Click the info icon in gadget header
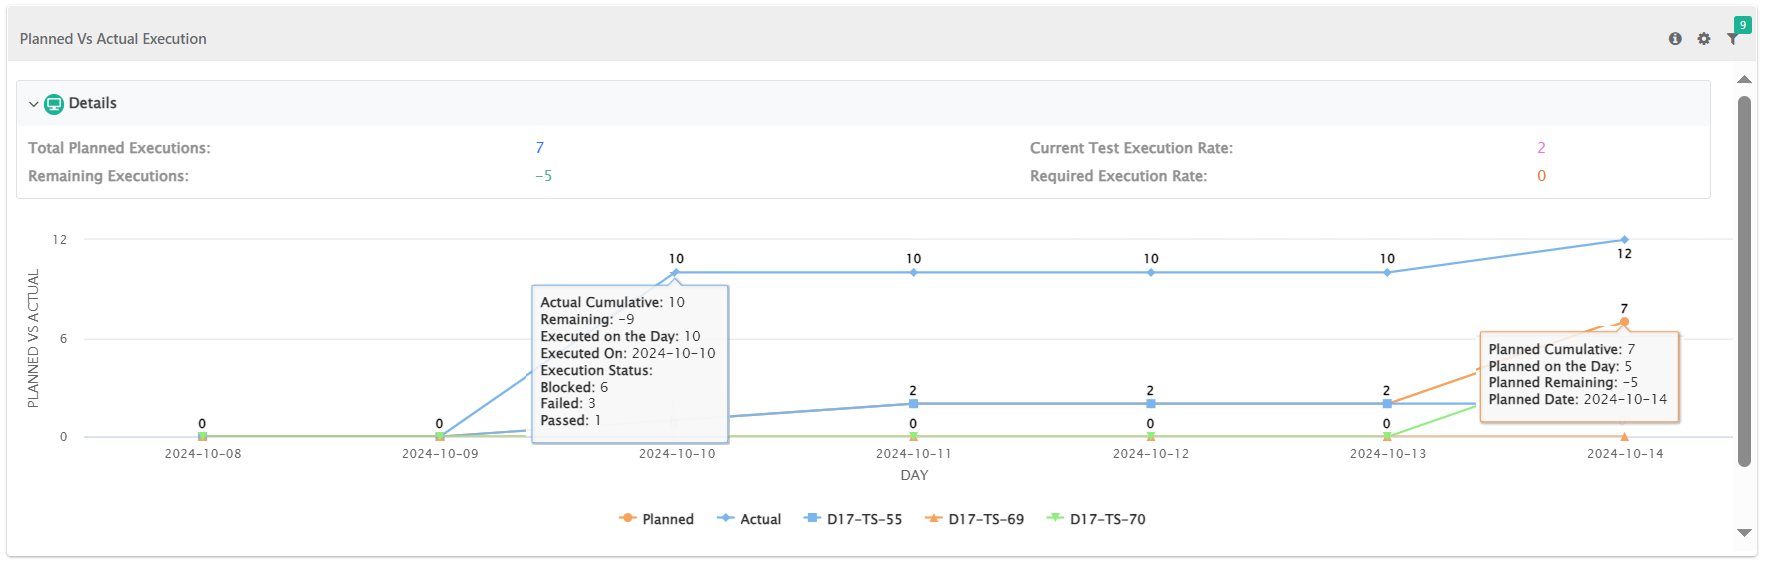The height and width of the screenshot is (572, 1766). [1675, 39]
